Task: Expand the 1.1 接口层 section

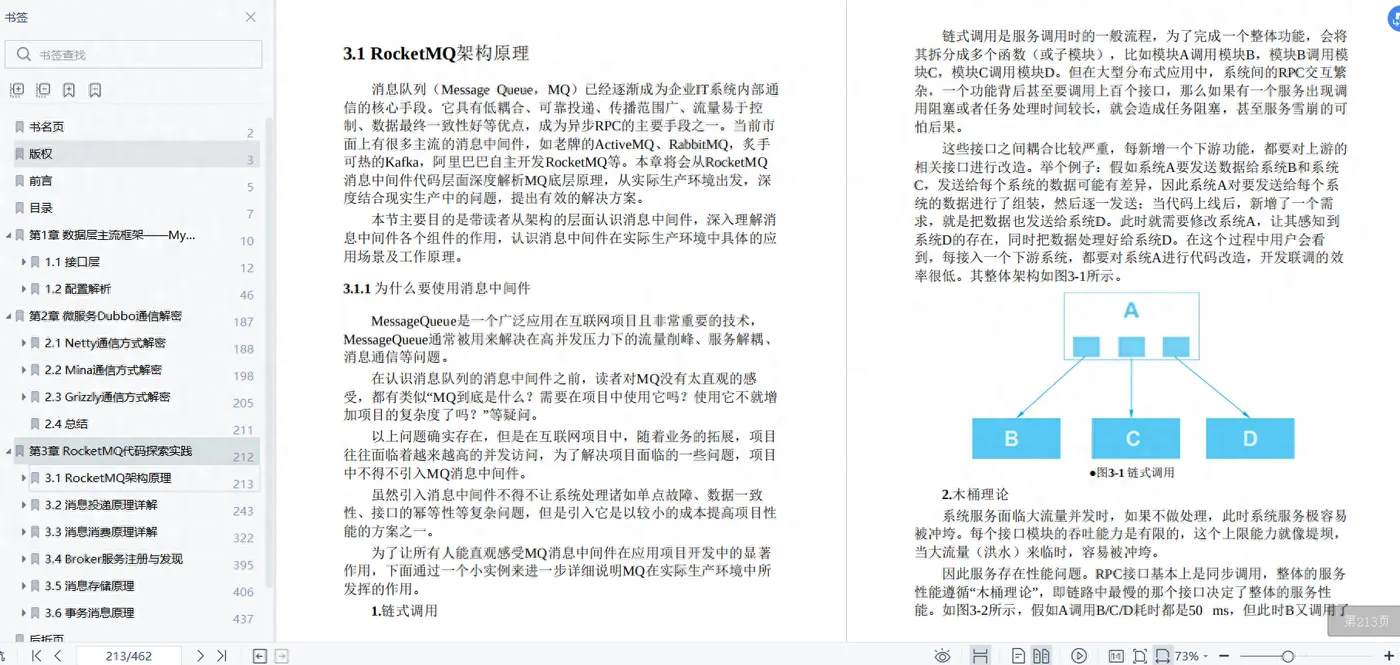Action: [x=24, y=262]
